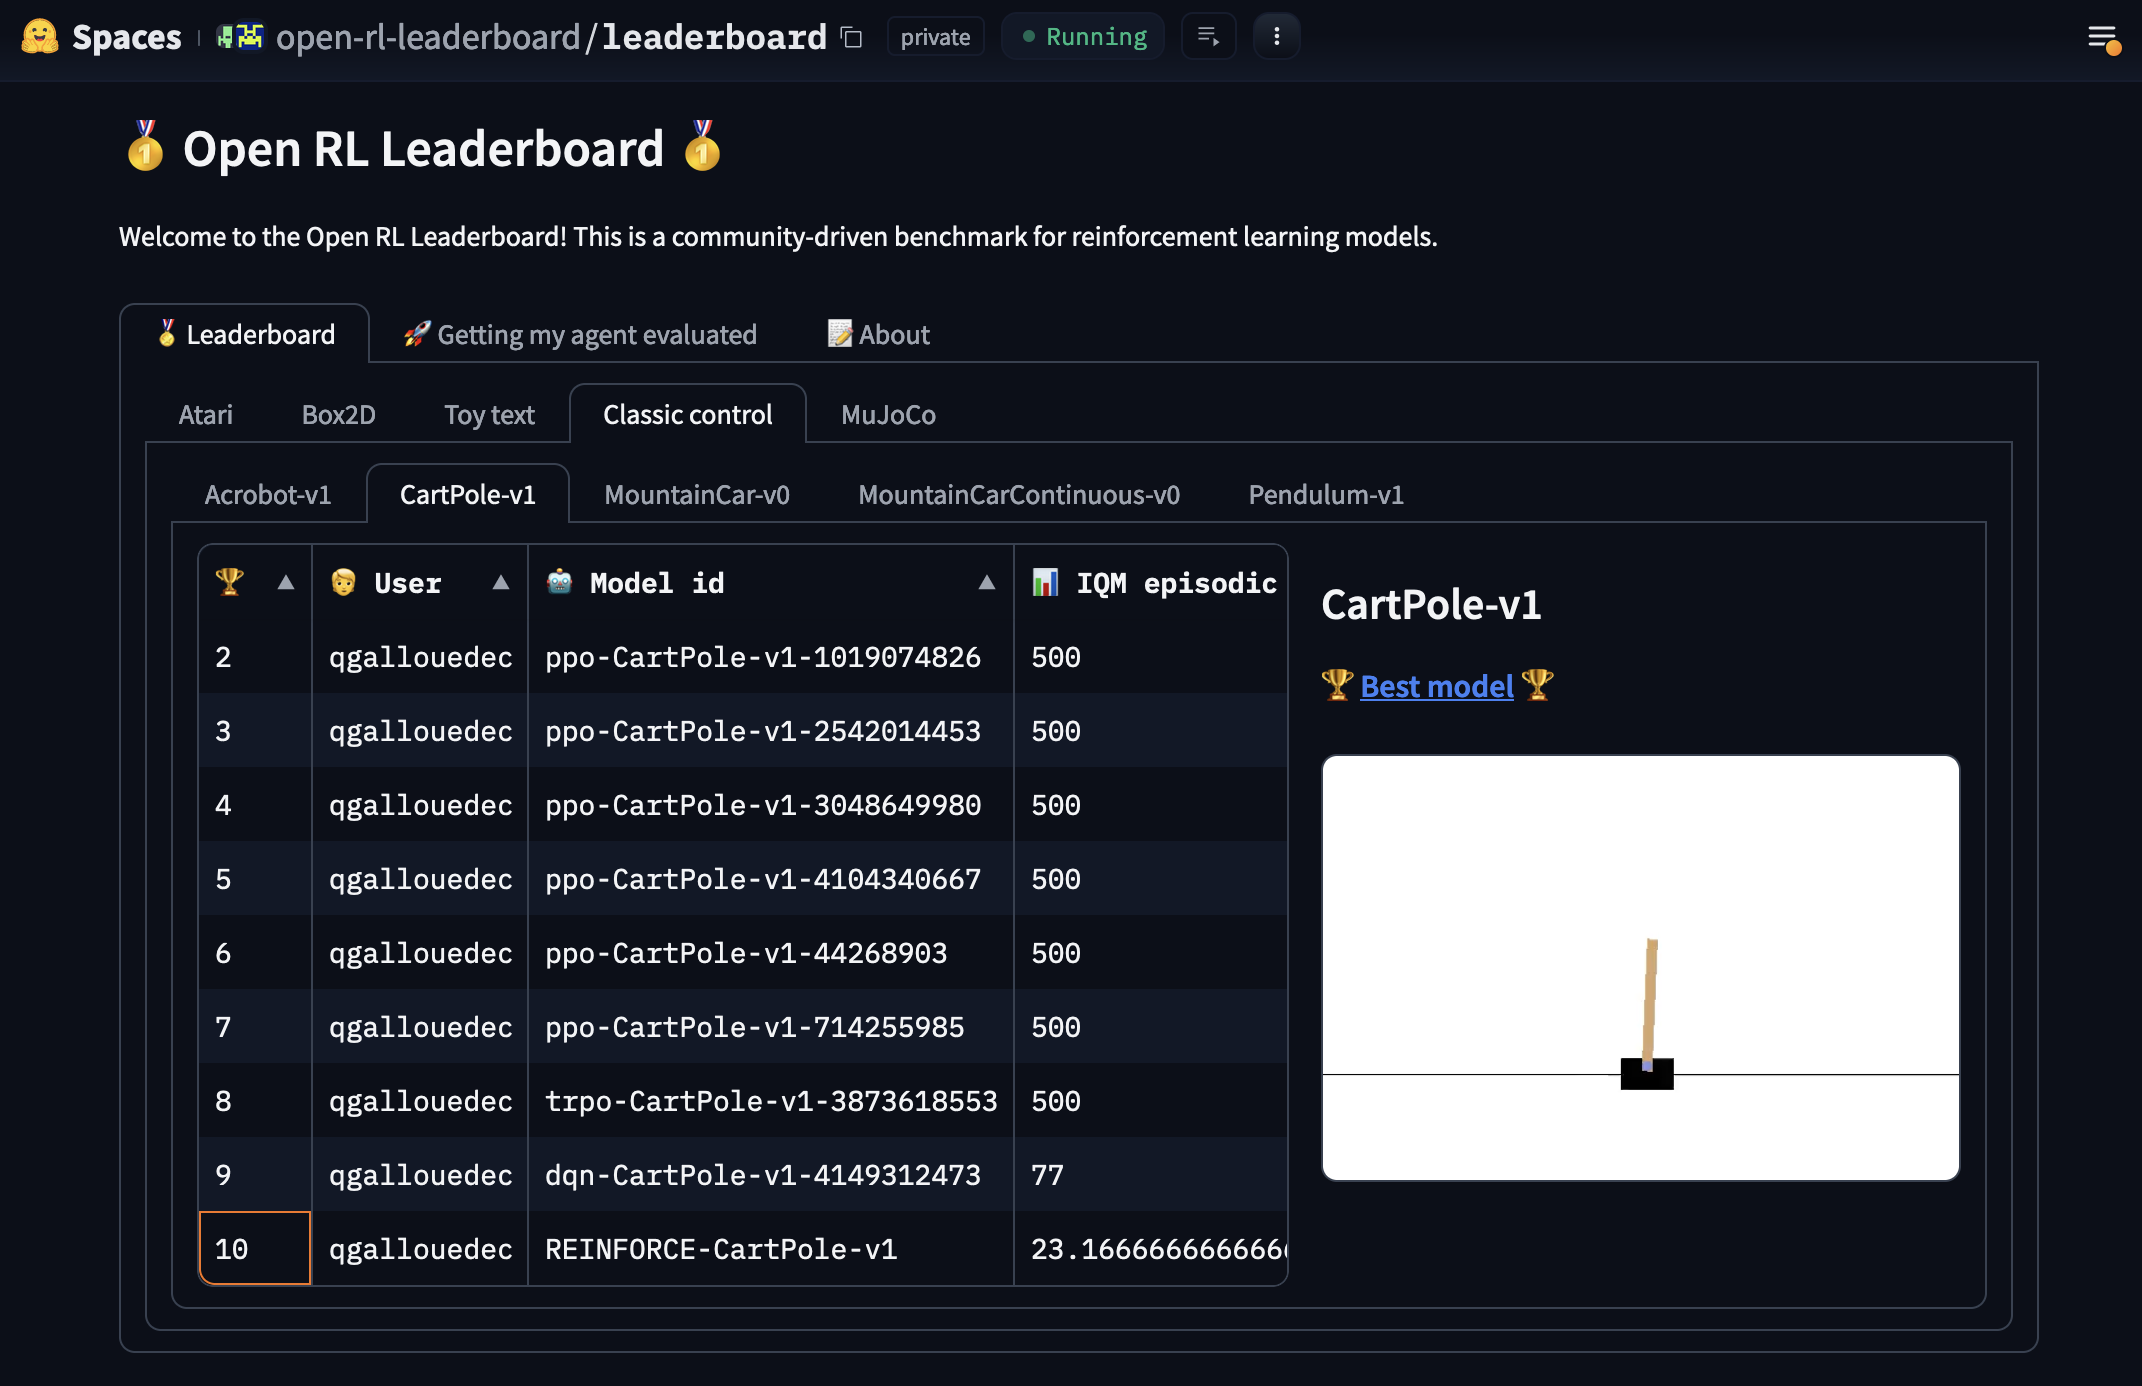The height and width of the screenshot is (1386, 2142).
Task: Click rank cell 2
Action: click(x=255, y=657)
